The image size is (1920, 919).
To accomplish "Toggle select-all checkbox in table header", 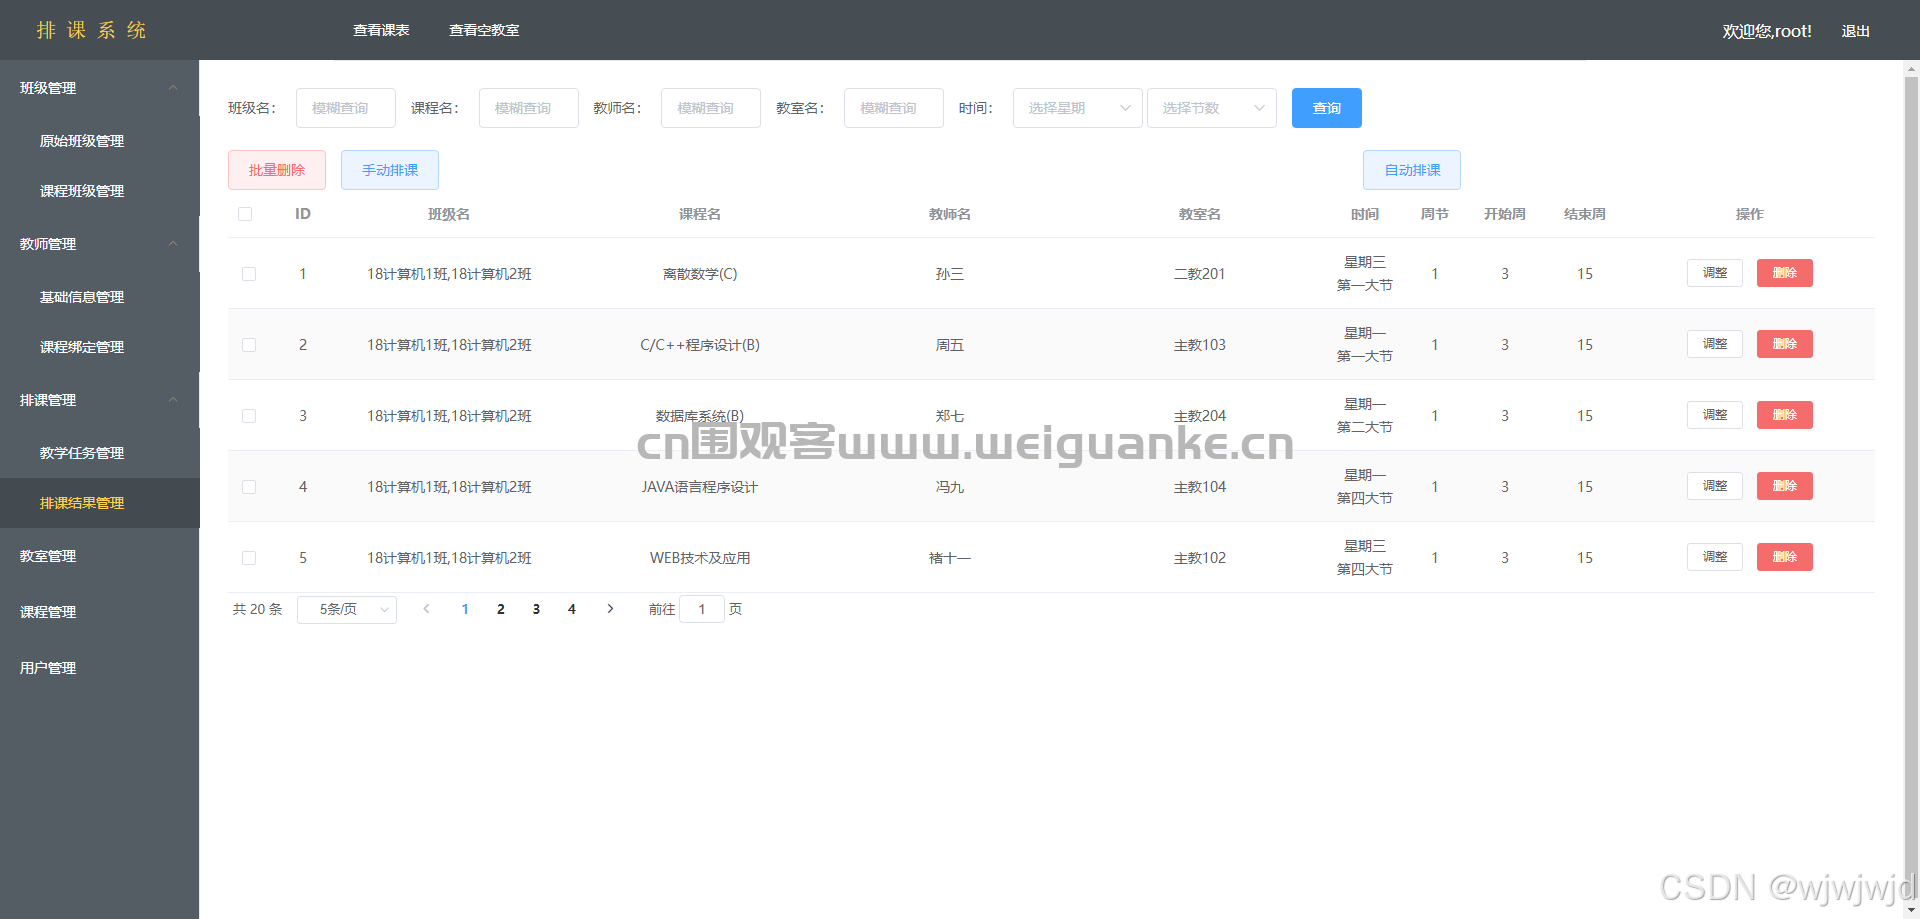I will (x=245, y=214).
